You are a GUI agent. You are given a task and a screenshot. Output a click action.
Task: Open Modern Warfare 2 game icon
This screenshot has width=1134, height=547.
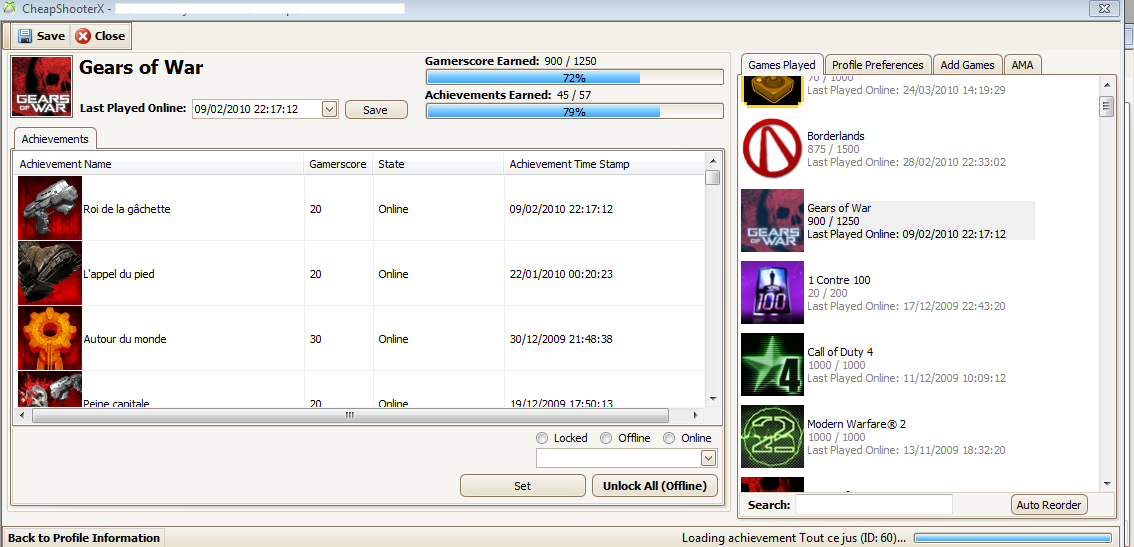[772, 436]
